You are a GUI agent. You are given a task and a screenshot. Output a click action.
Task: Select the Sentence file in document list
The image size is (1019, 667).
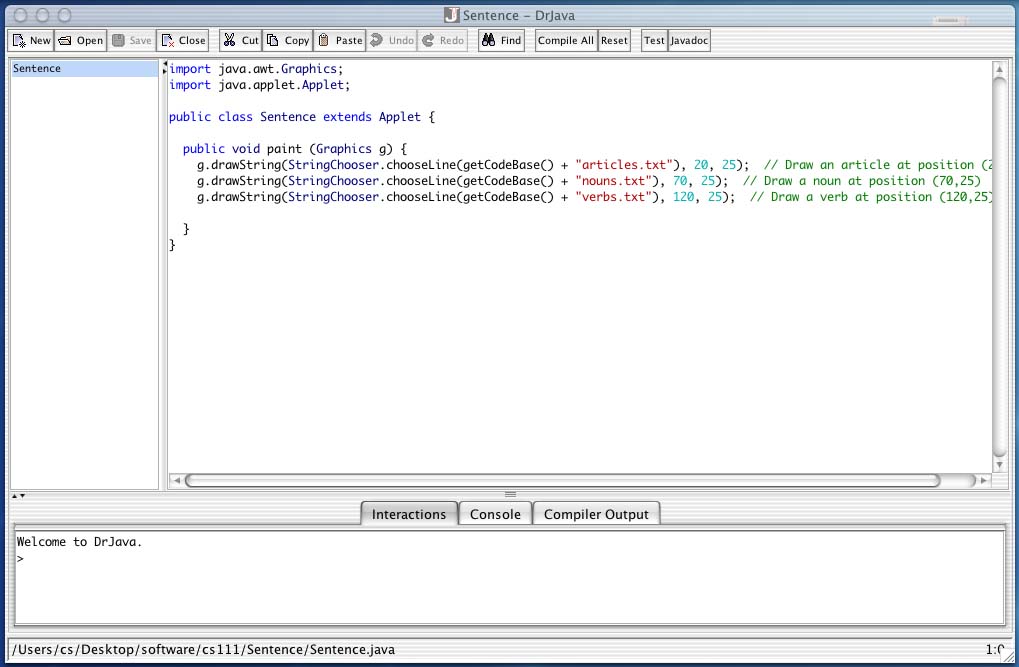[x=37, y=69]
